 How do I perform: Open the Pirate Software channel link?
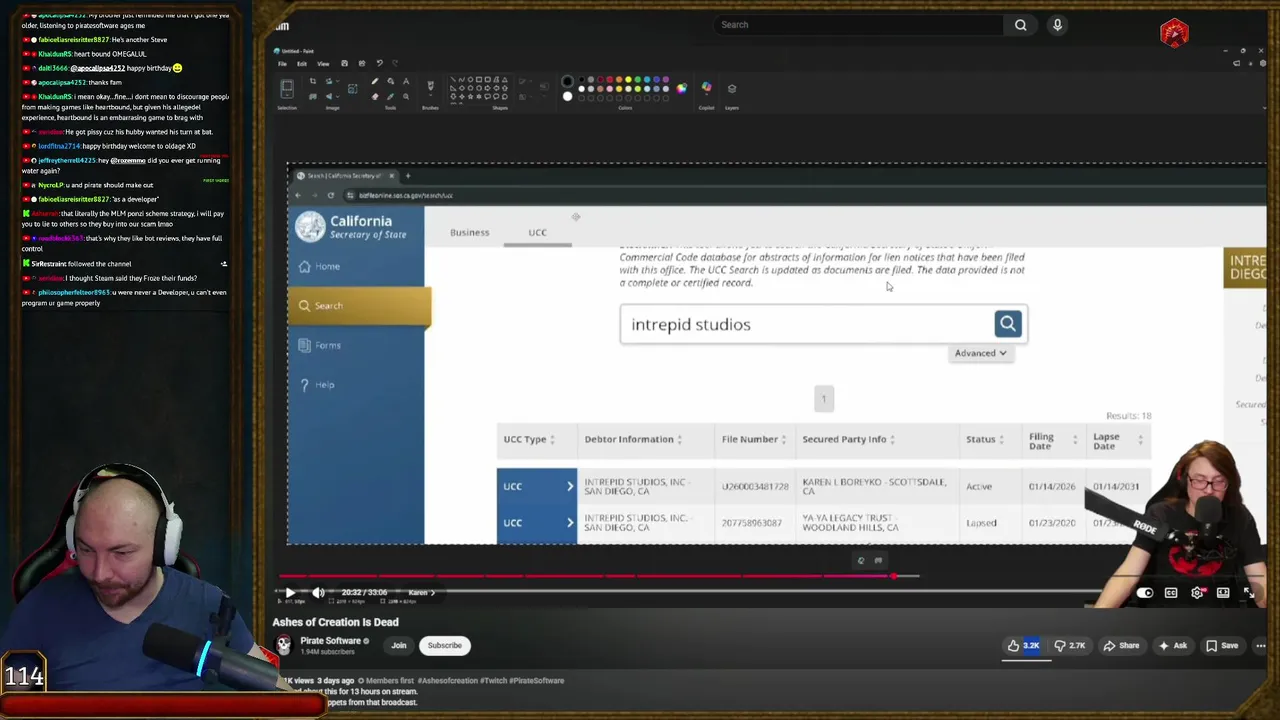click(x=331, y=641)
